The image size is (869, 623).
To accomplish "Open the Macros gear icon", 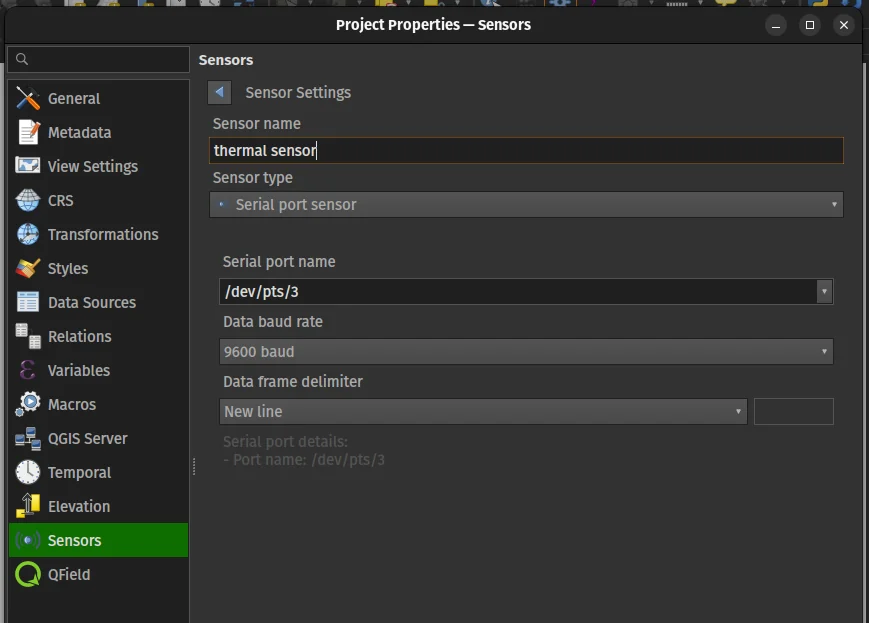I will [28, 405].
